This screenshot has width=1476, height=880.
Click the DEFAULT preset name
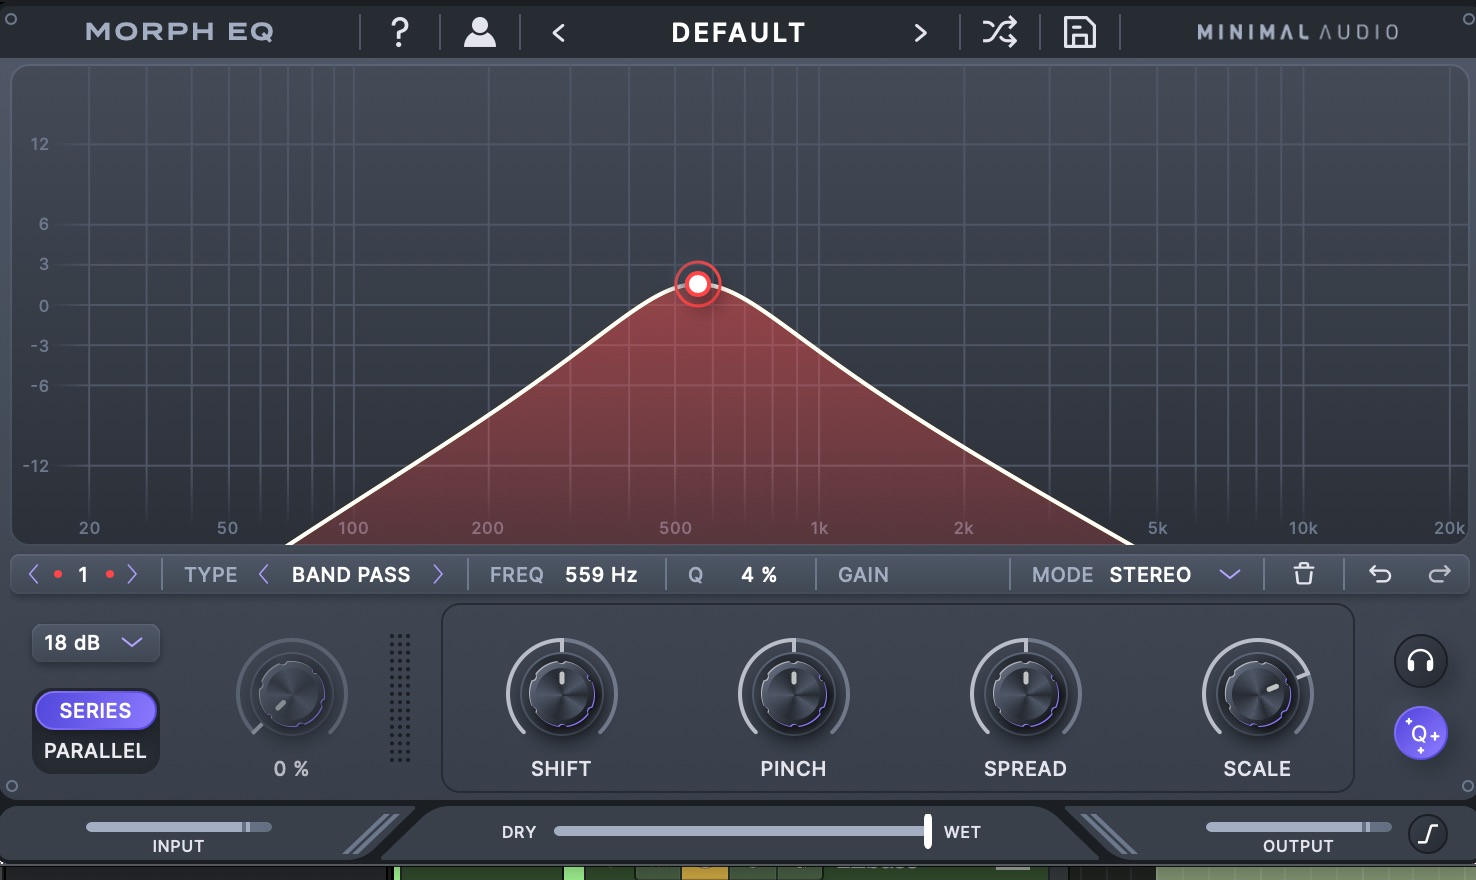[738, 31]
